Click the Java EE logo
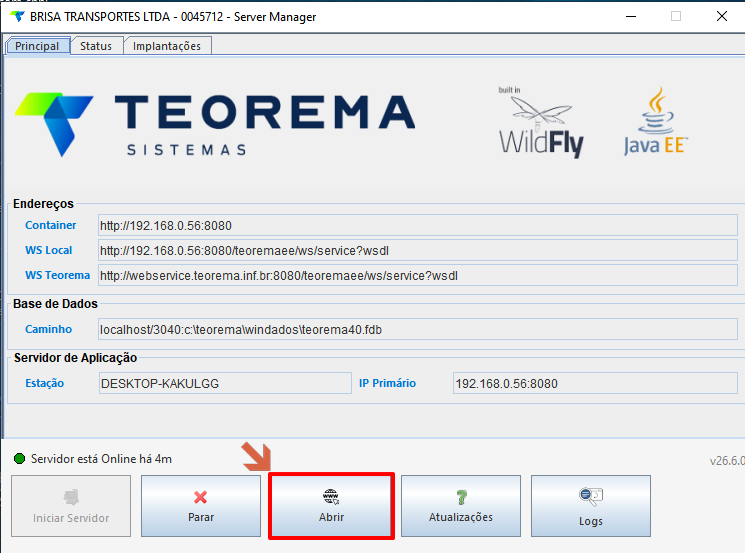 [x=655, y=122]
